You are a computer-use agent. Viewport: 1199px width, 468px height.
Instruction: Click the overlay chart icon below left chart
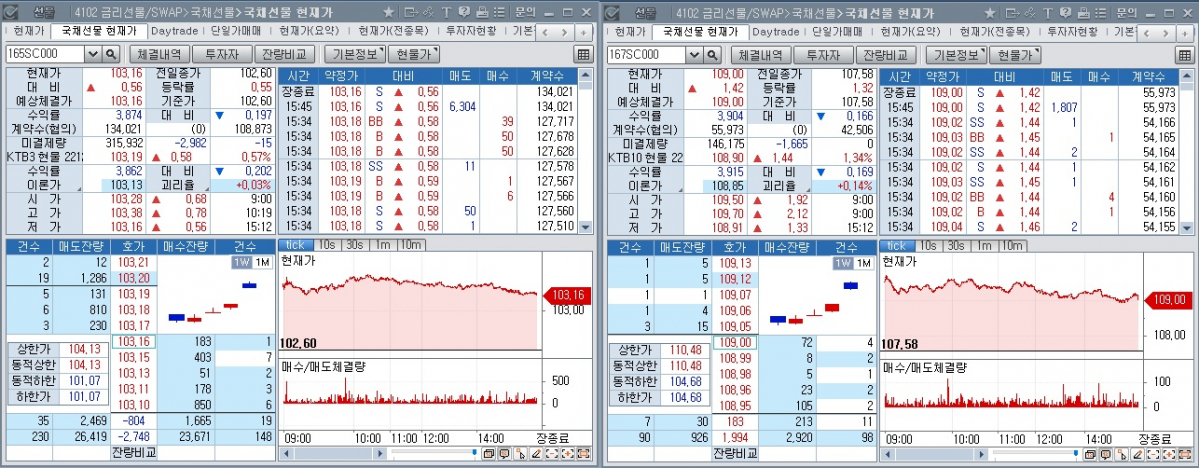point(489,454)
